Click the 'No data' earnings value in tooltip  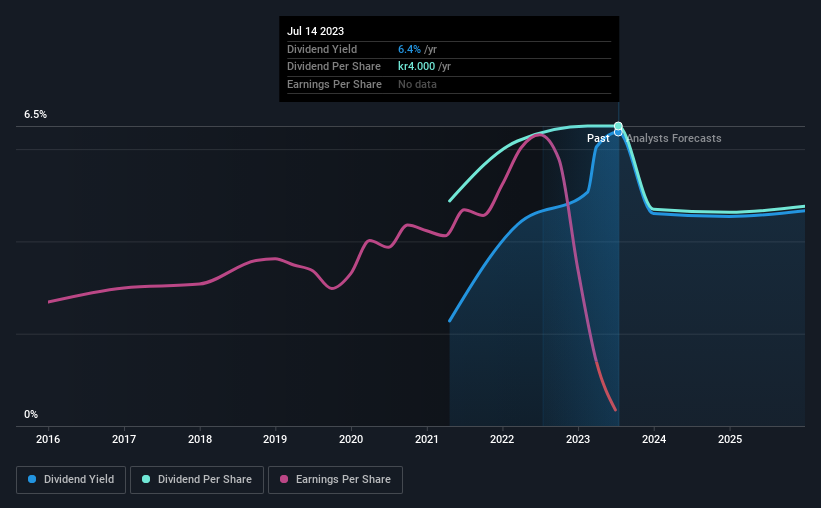[x=417, y=84]
